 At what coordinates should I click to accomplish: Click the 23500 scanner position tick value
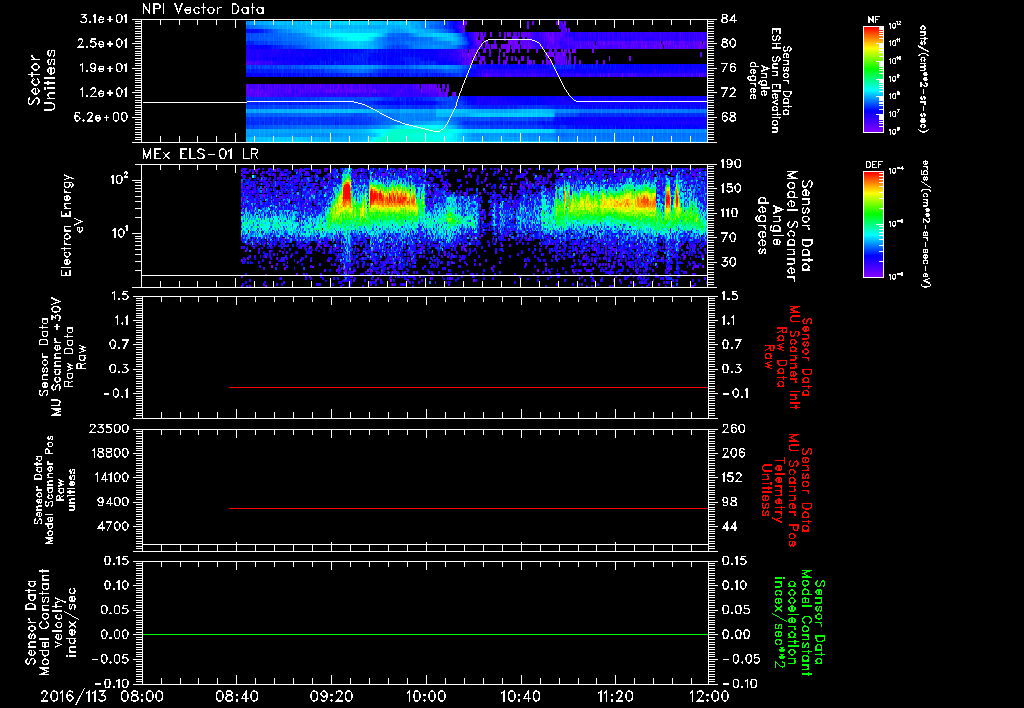pyautogui.click(x=110, y=429)
